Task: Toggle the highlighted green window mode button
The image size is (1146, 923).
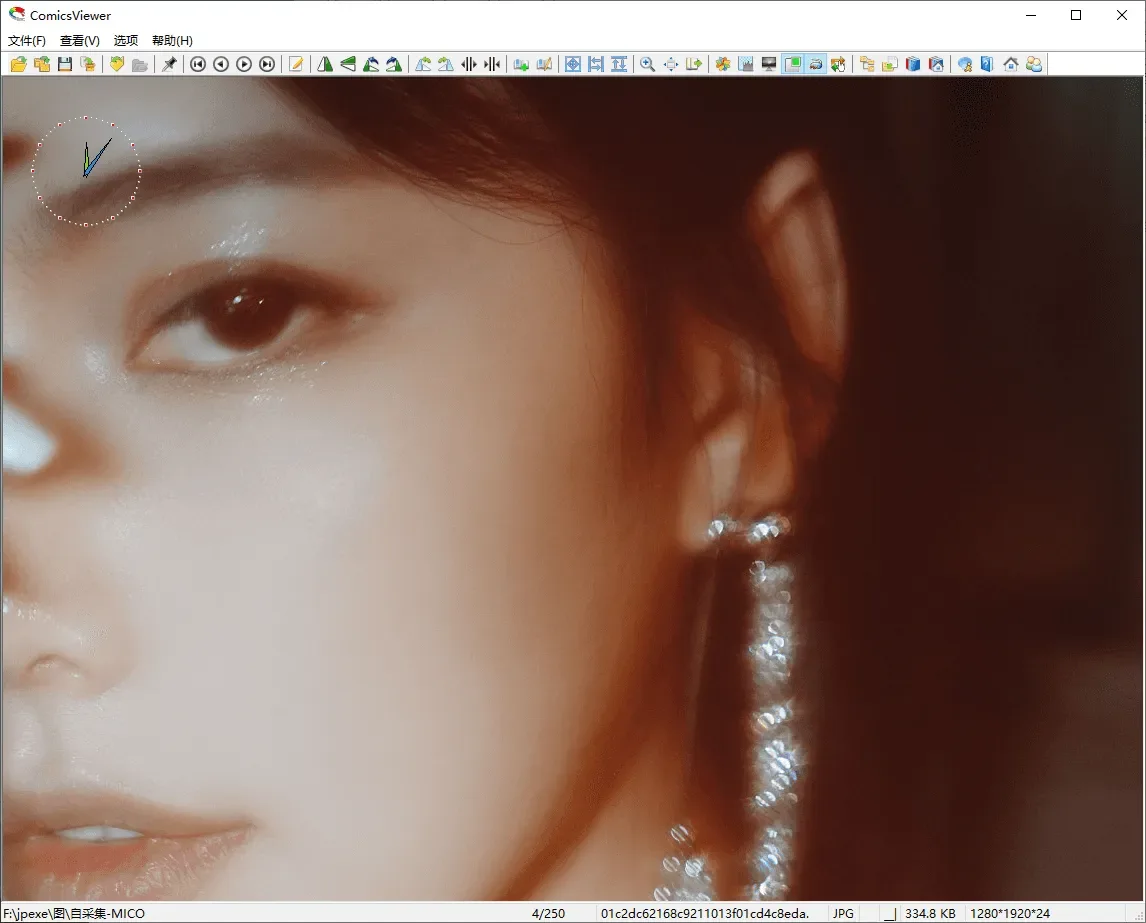Action: [792, 64]
